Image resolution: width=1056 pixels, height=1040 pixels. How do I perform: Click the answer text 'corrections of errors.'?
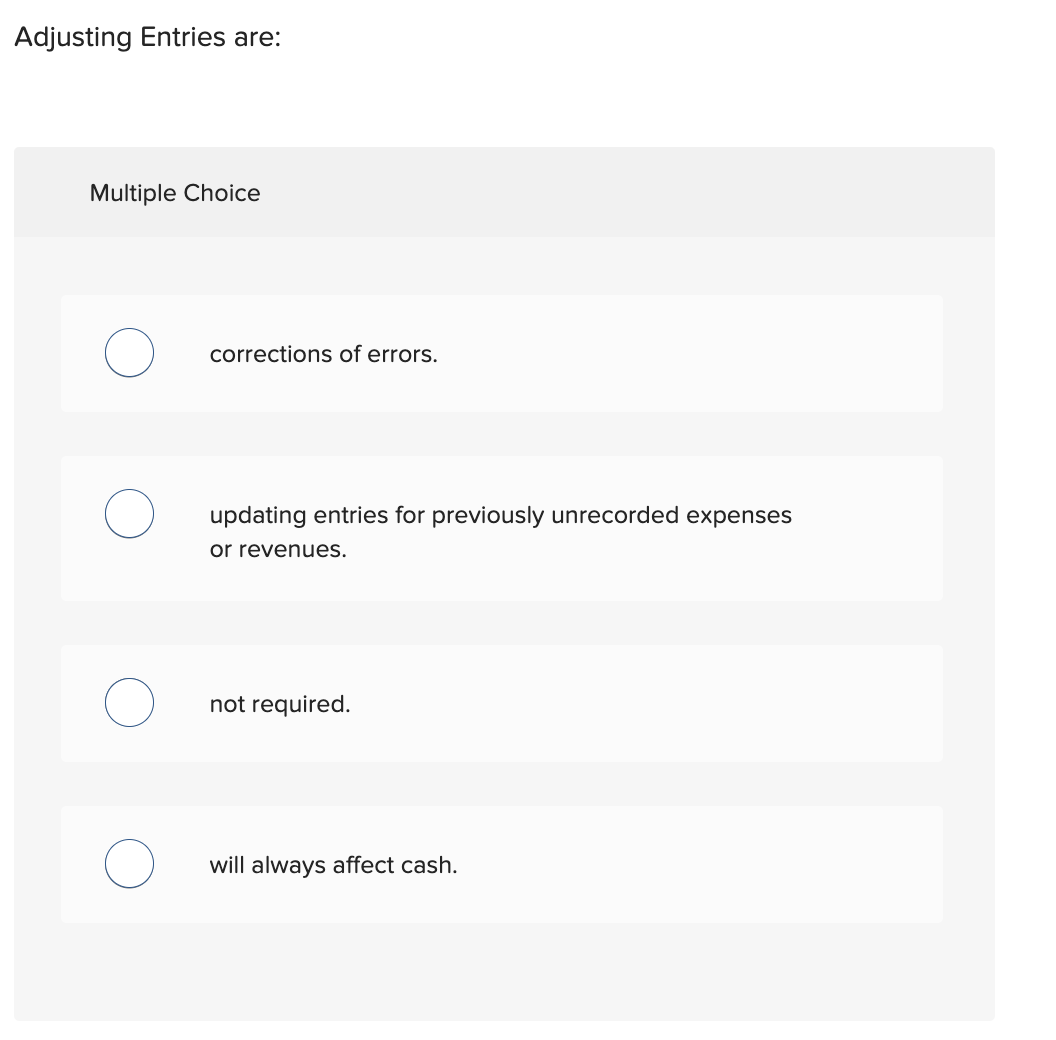click(323, 353)
